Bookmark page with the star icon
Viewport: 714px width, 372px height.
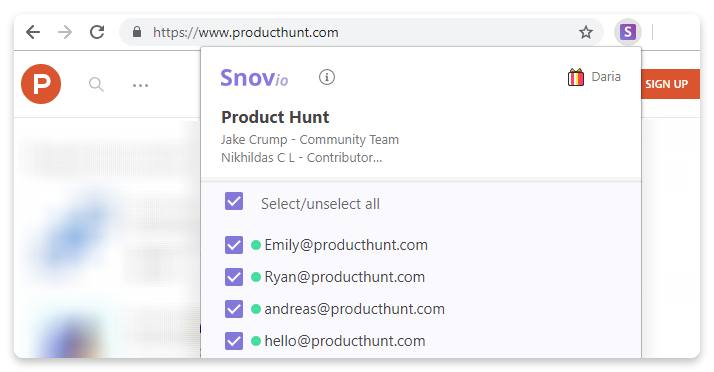[586, 32]
